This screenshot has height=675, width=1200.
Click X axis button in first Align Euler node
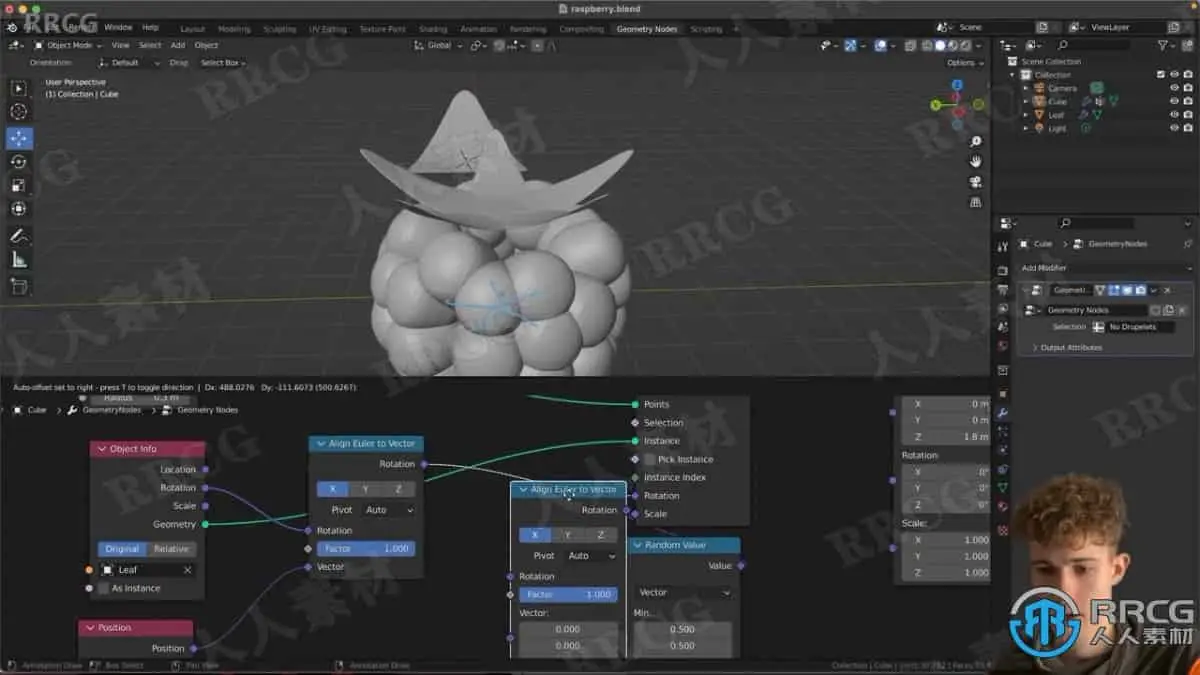(333, 489)
